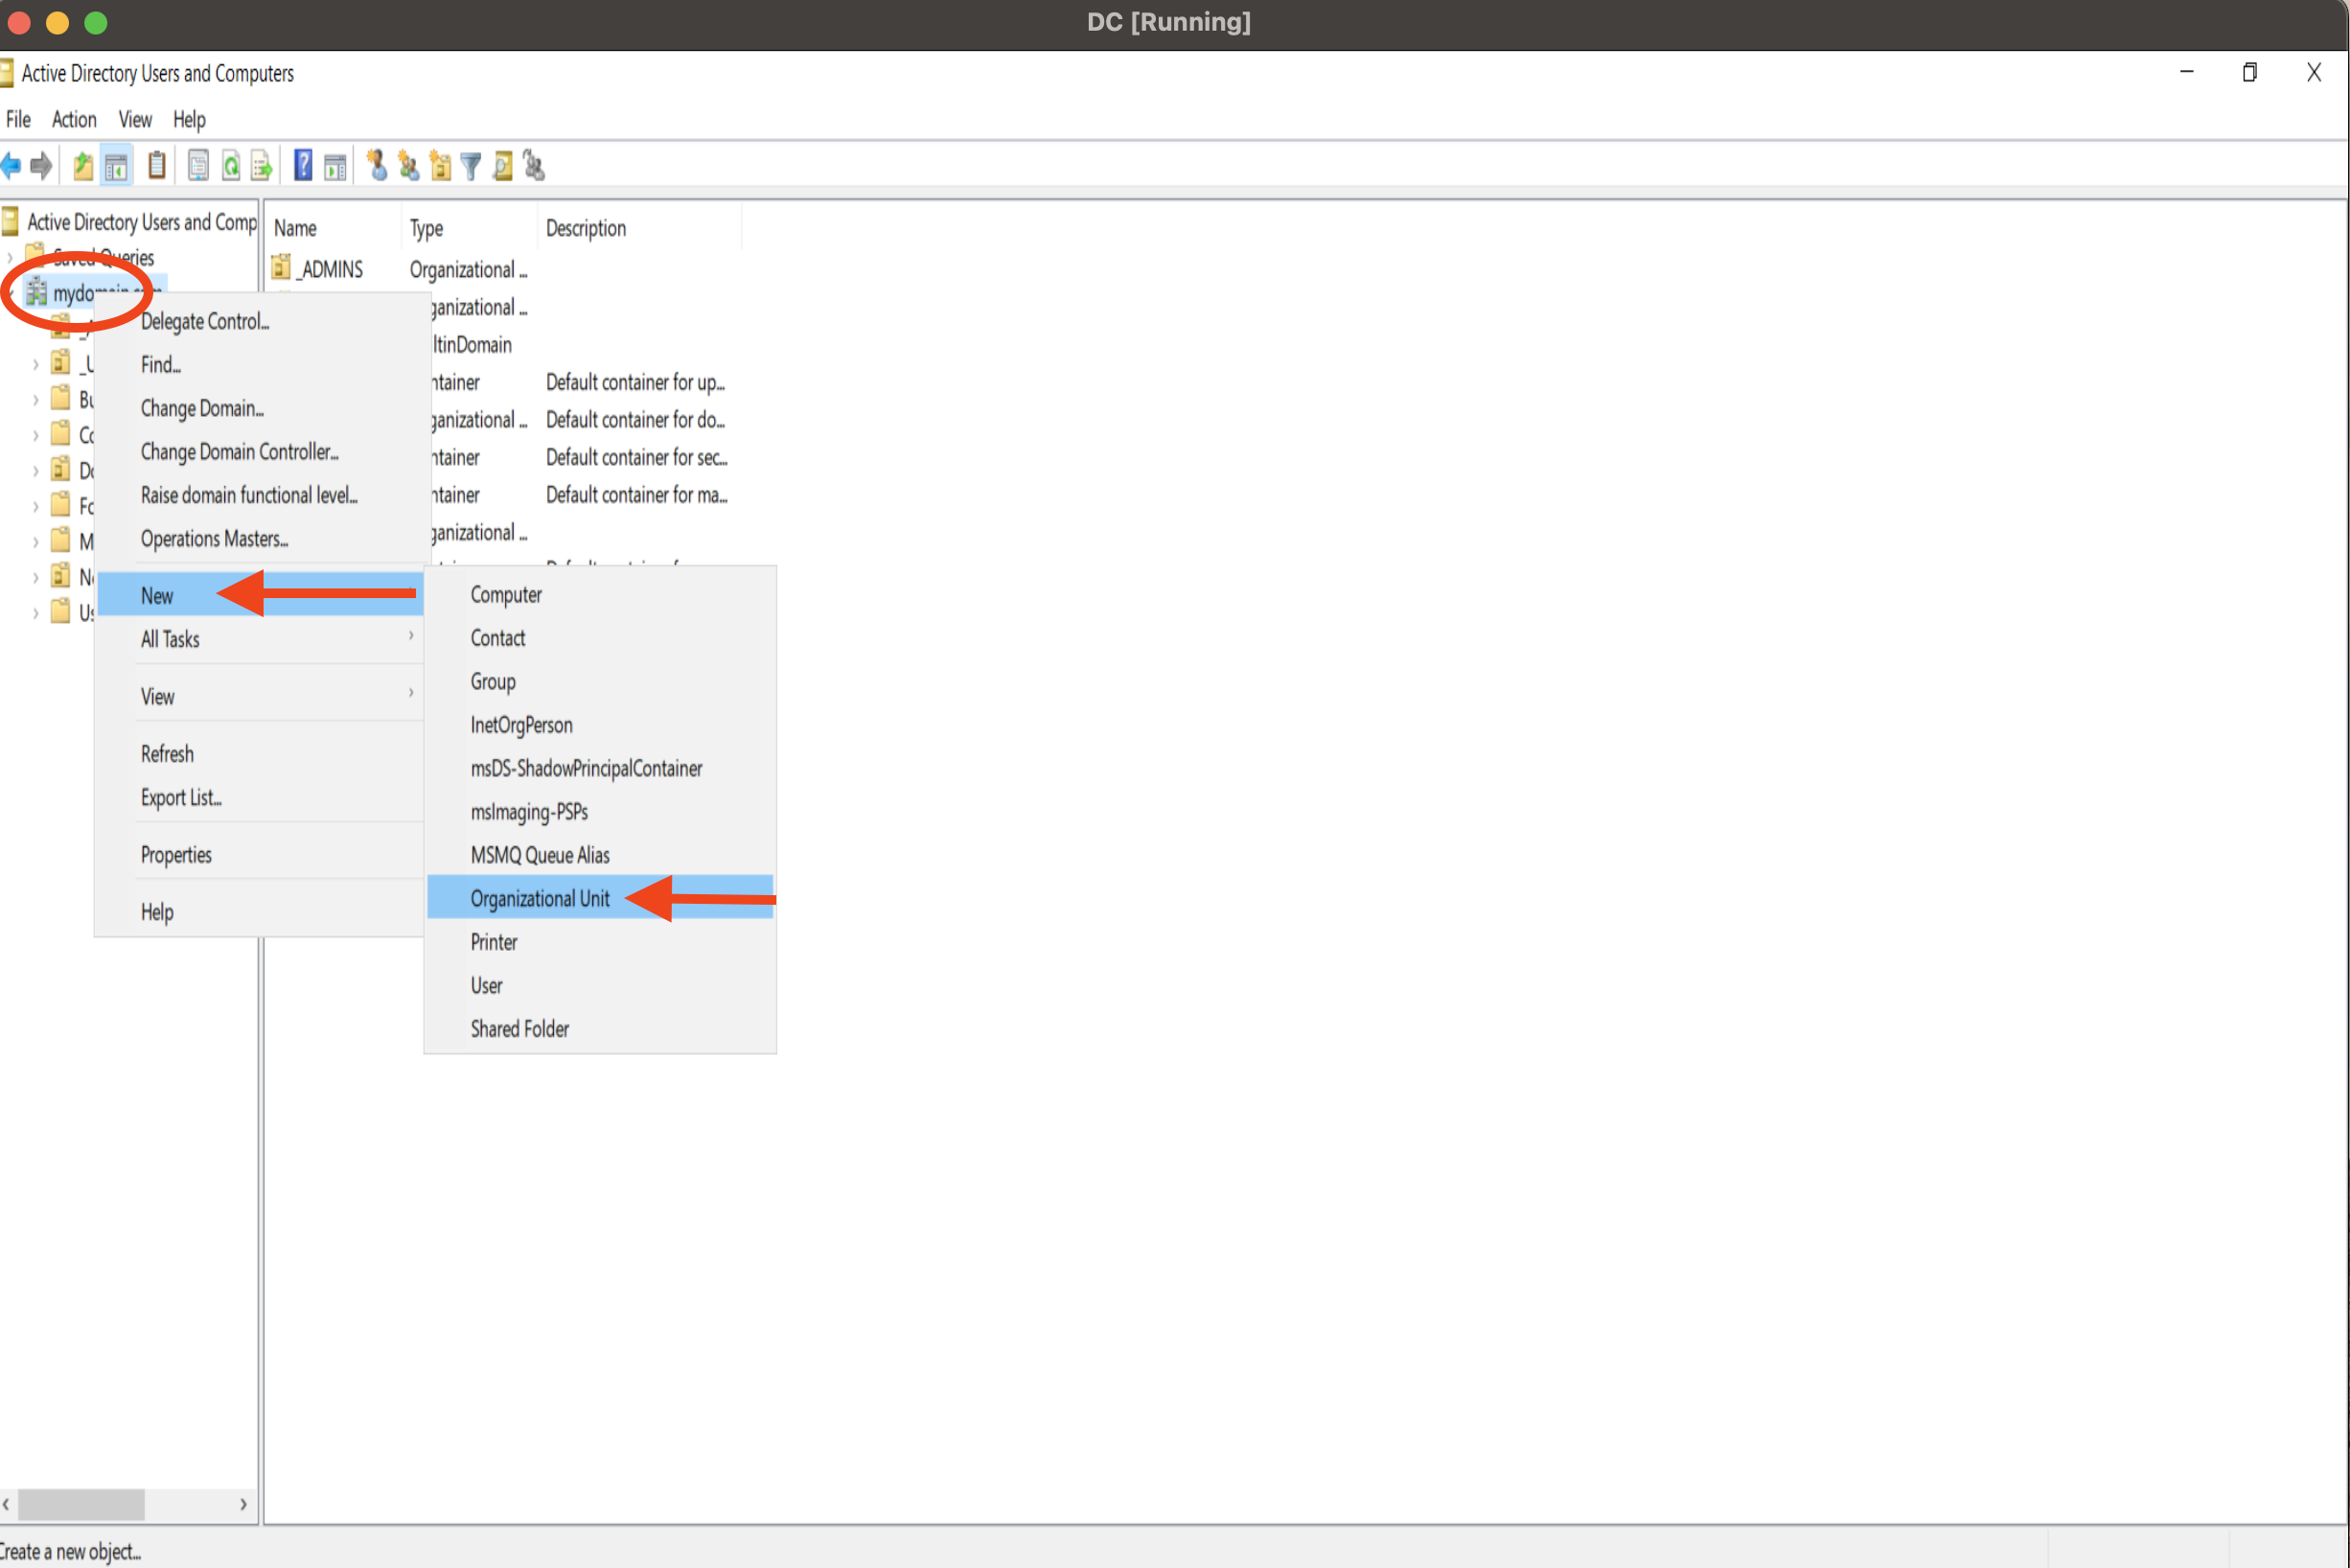The image size is (2350, 1568).
Task: Click the Export List toolbar icon
Action: (x=262, y=166)
